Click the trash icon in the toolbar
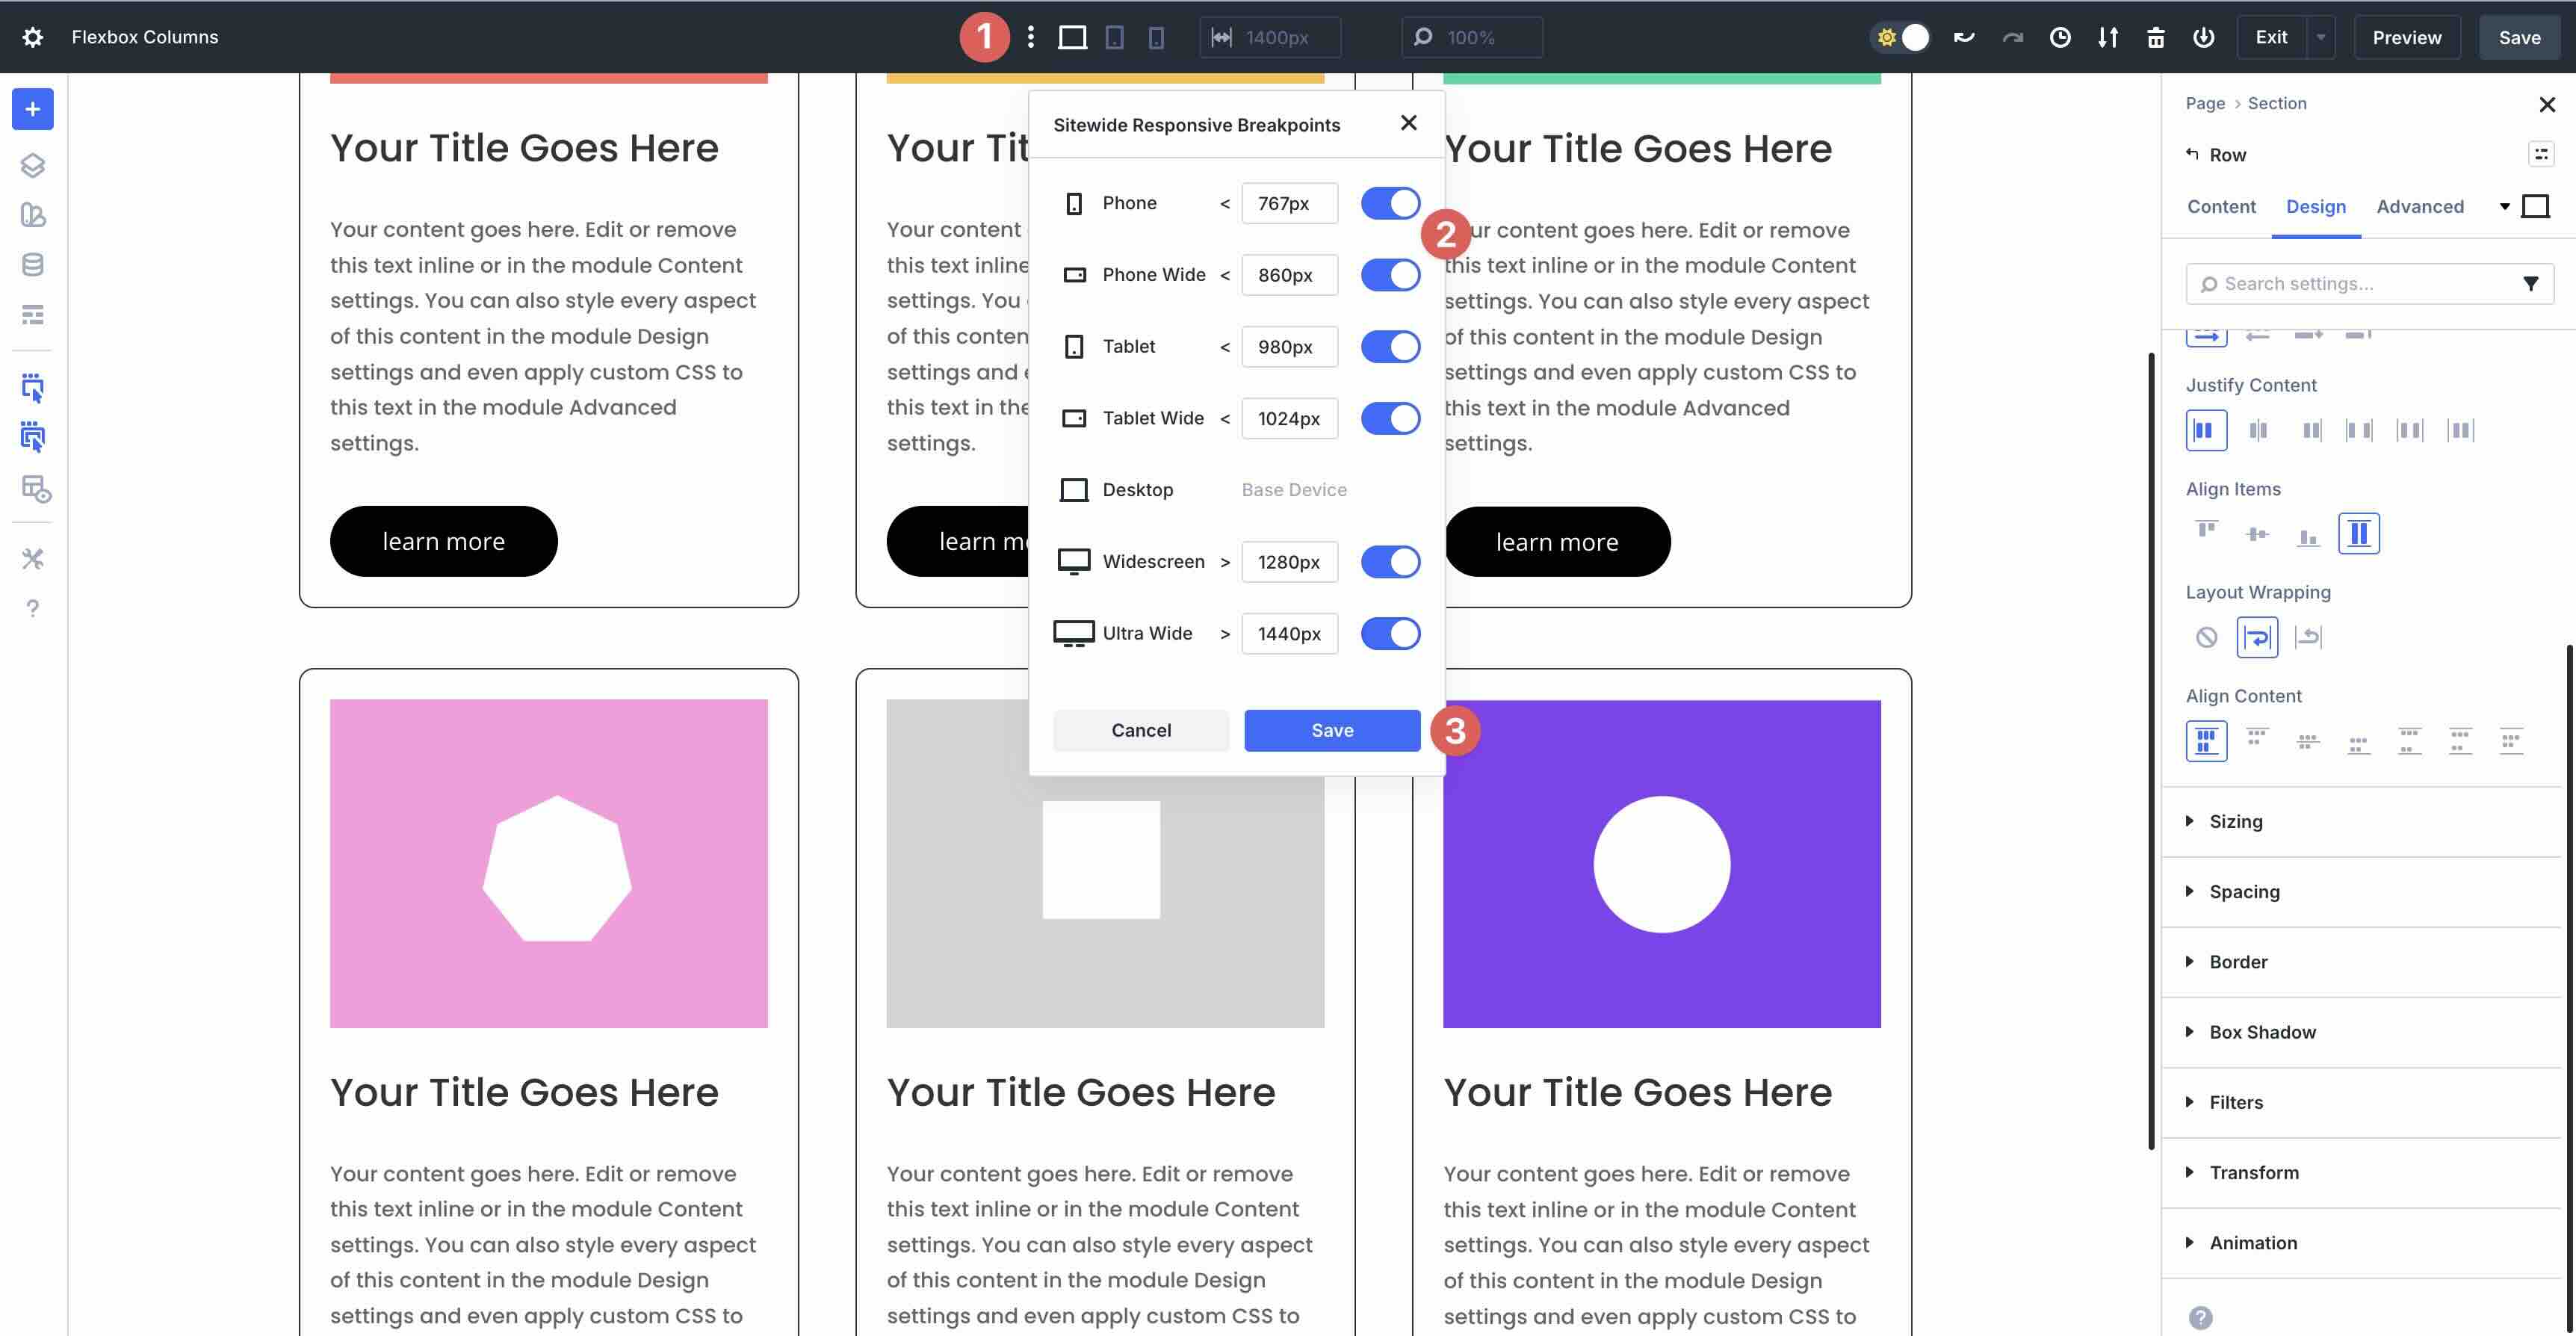This screenshot has width=2576, height=1336. pyautogui.click(x=2155, y=37)
